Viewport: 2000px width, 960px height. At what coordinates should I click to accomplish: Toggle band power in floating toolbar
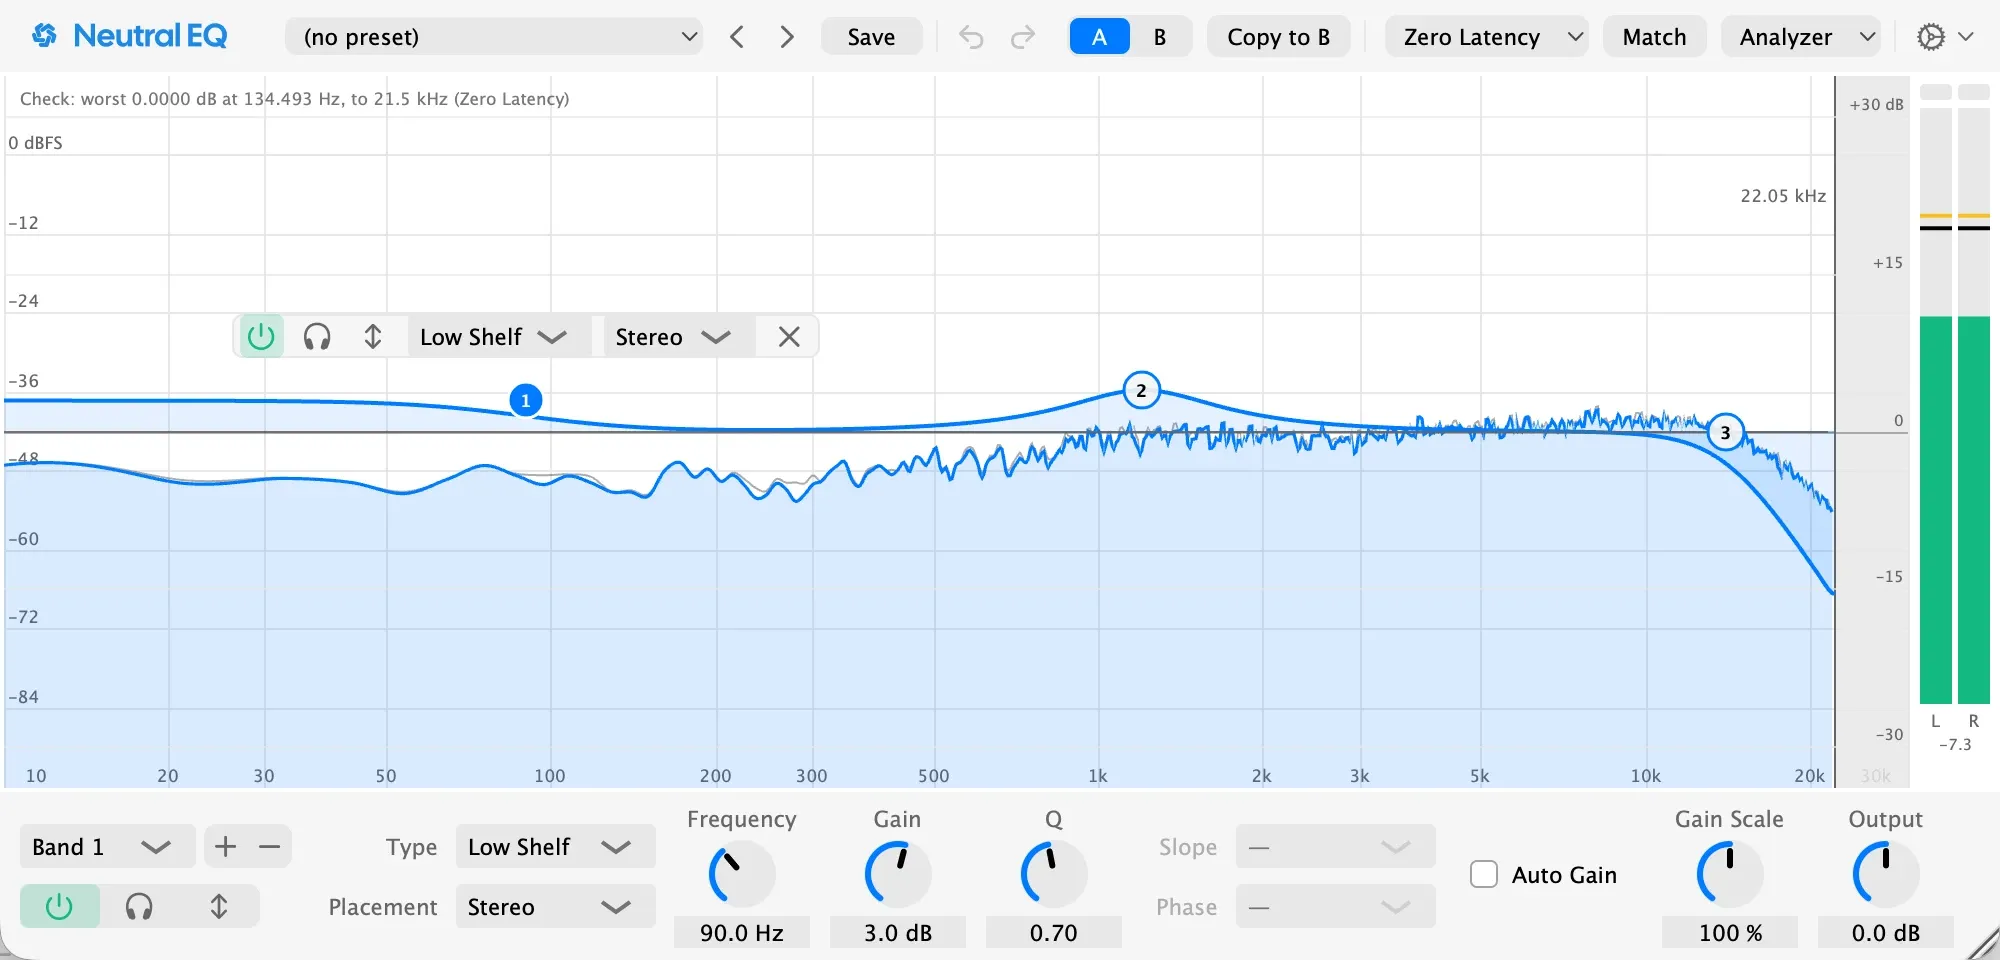(x=261, y=336)
